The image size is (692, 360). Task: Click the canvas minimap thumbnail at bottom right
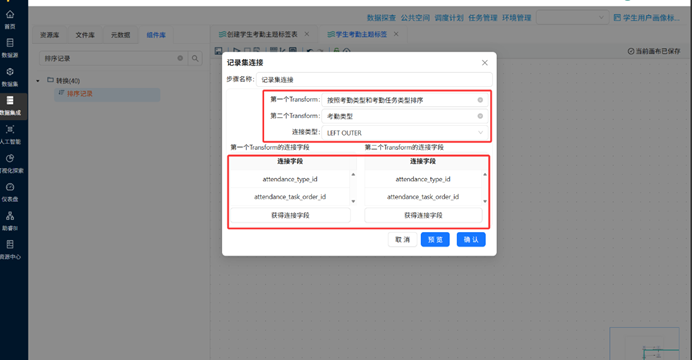644,344
